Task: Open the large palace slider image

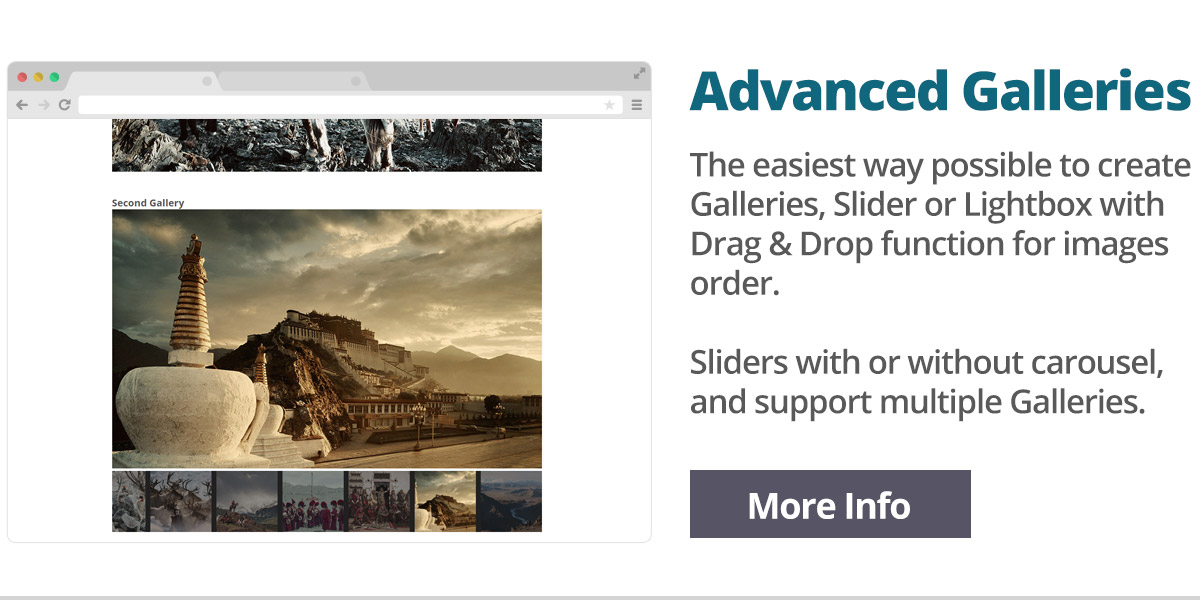Action: click(327, 339)
